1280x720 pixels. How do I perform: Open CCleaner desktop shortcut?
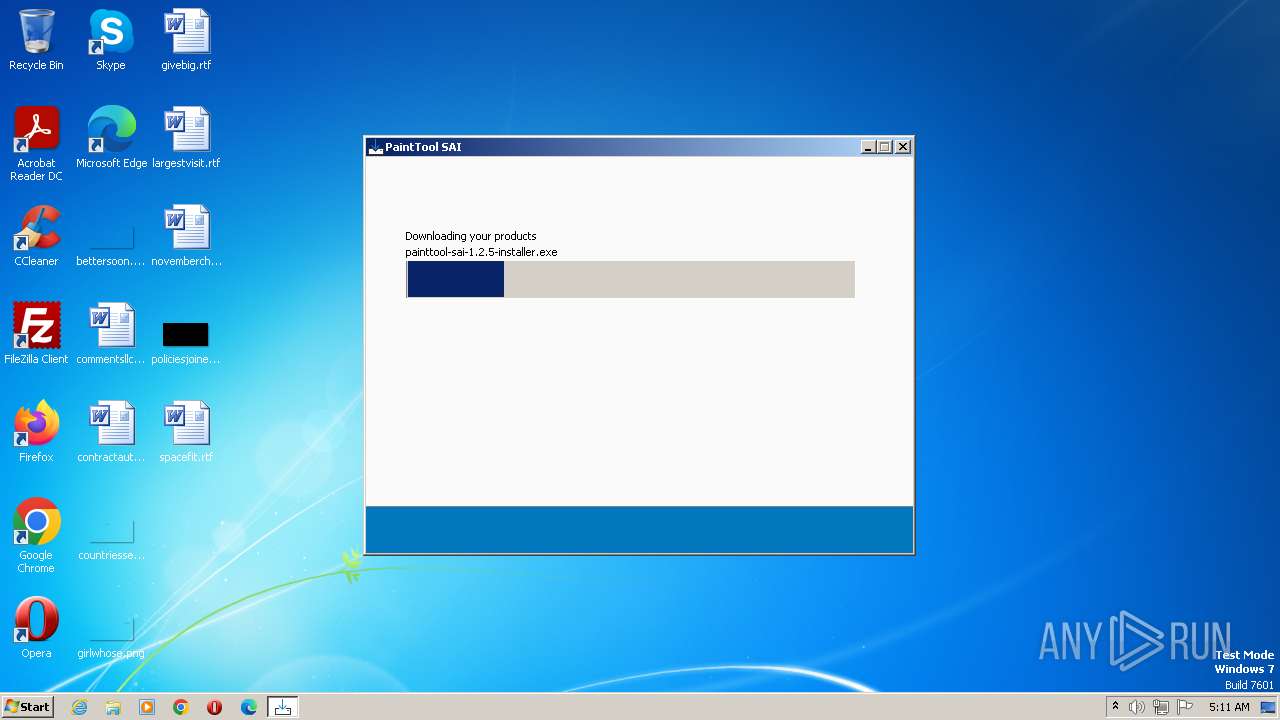point(36,236)
